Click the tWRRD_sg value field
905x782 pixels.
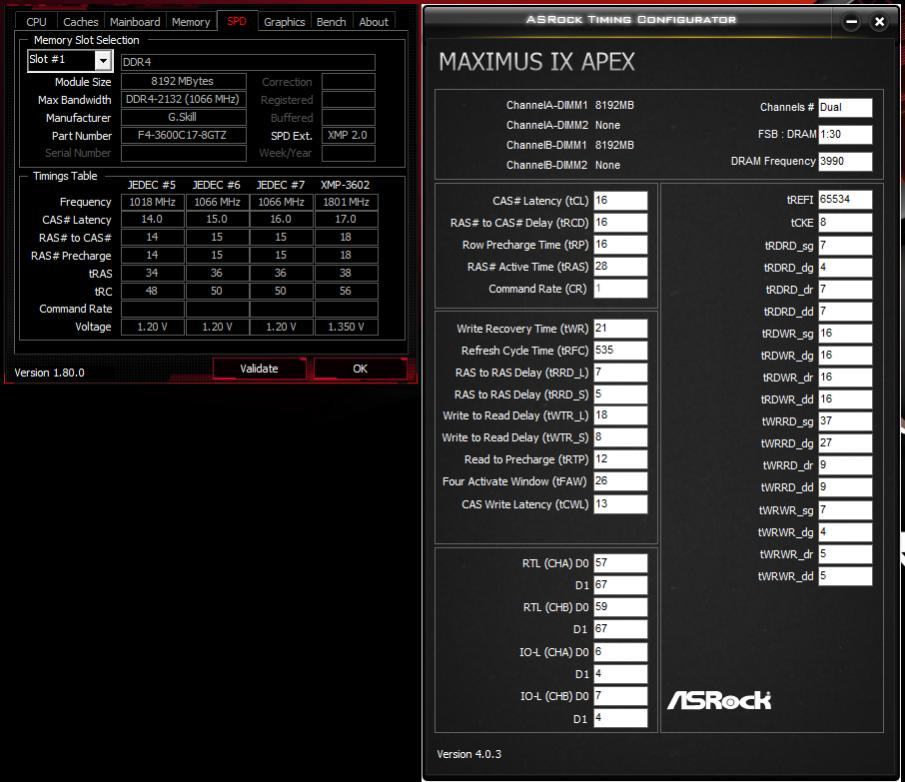pos(845,421)
